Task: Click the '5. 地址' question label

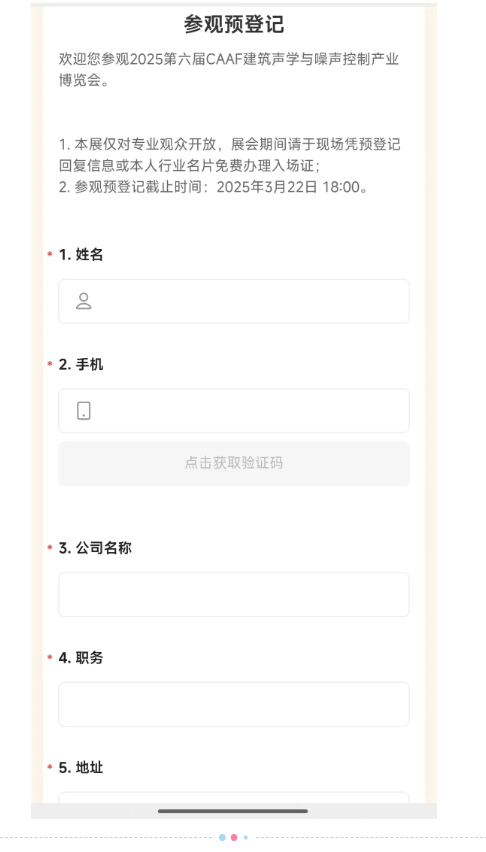Action: click(81, 768)
